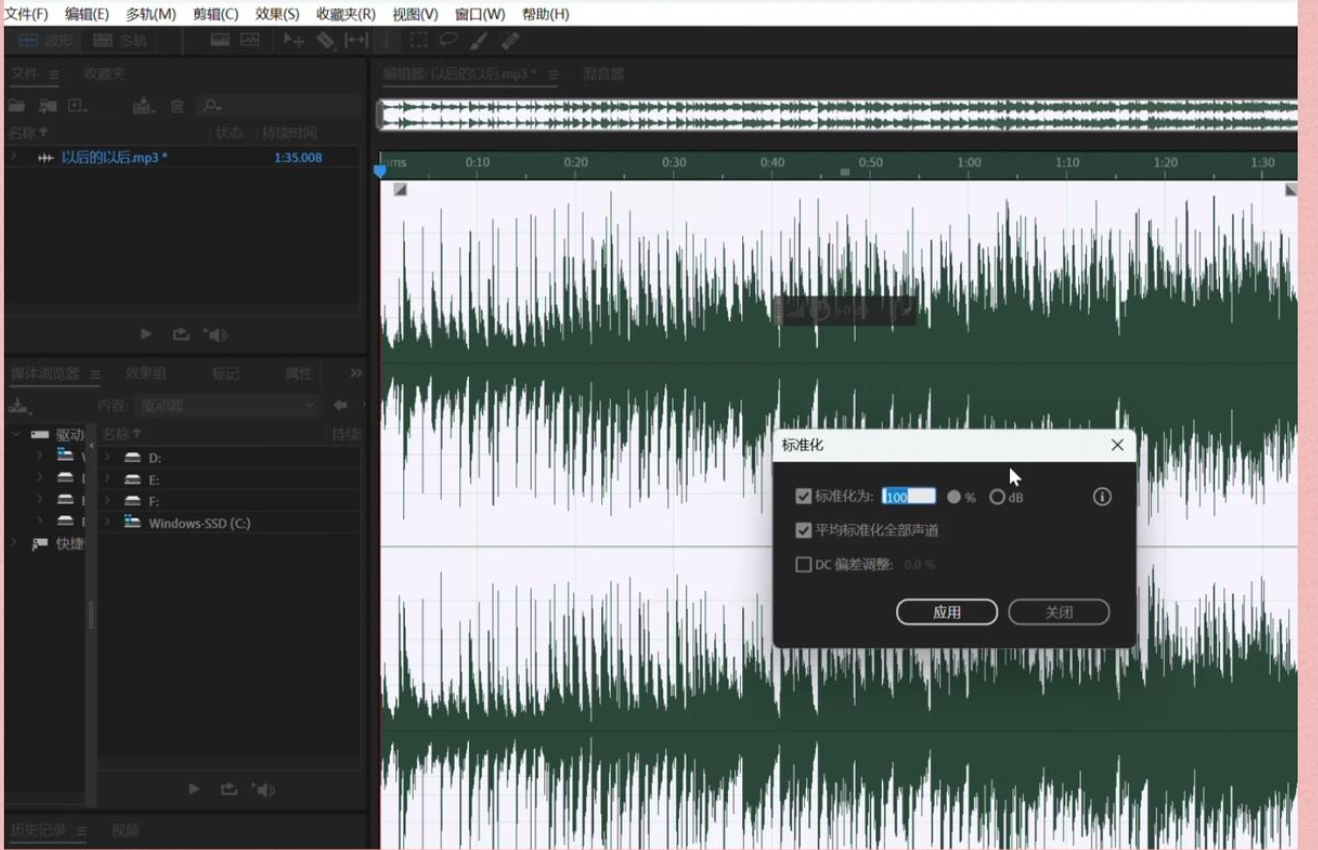This screenshot has width=1318, height=850.
Task: Open the info icon in Normalize dialog
Action: tap(1102, 497)
